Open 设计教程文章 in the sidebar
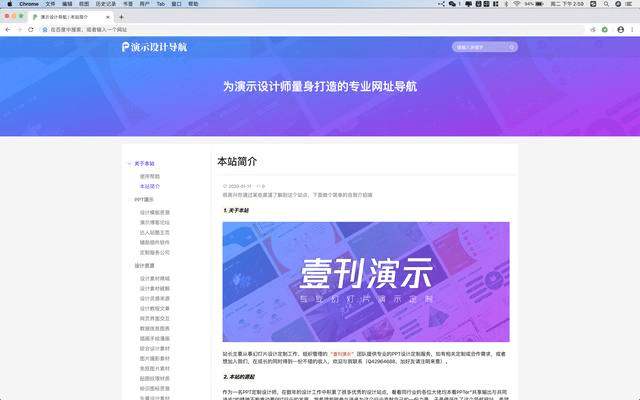The width and height of the screenshot is (640, 400). coord(154,309)
